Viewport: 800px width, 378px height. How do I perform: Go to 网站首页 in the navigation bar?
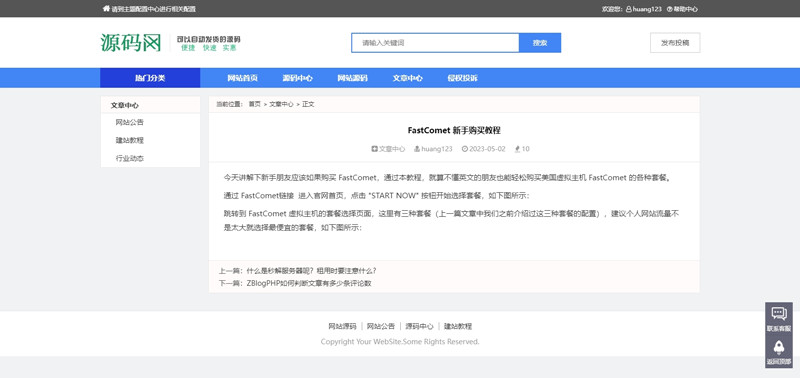coord(242,78)
